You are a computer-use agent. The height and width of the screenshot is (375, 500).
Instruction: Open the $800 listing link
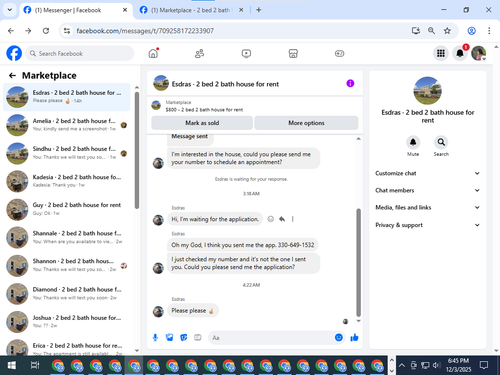click(204, 110)
